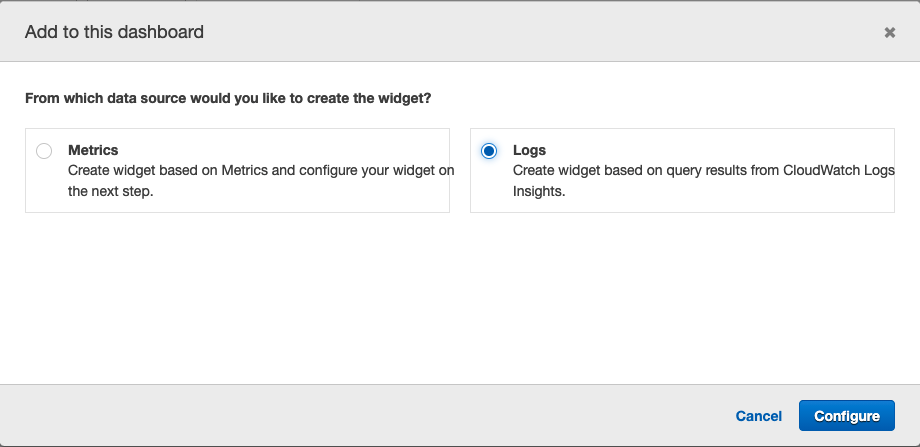The image size is (920, 447).
Task: Select the Logs radio button
Action: [488, 151]
